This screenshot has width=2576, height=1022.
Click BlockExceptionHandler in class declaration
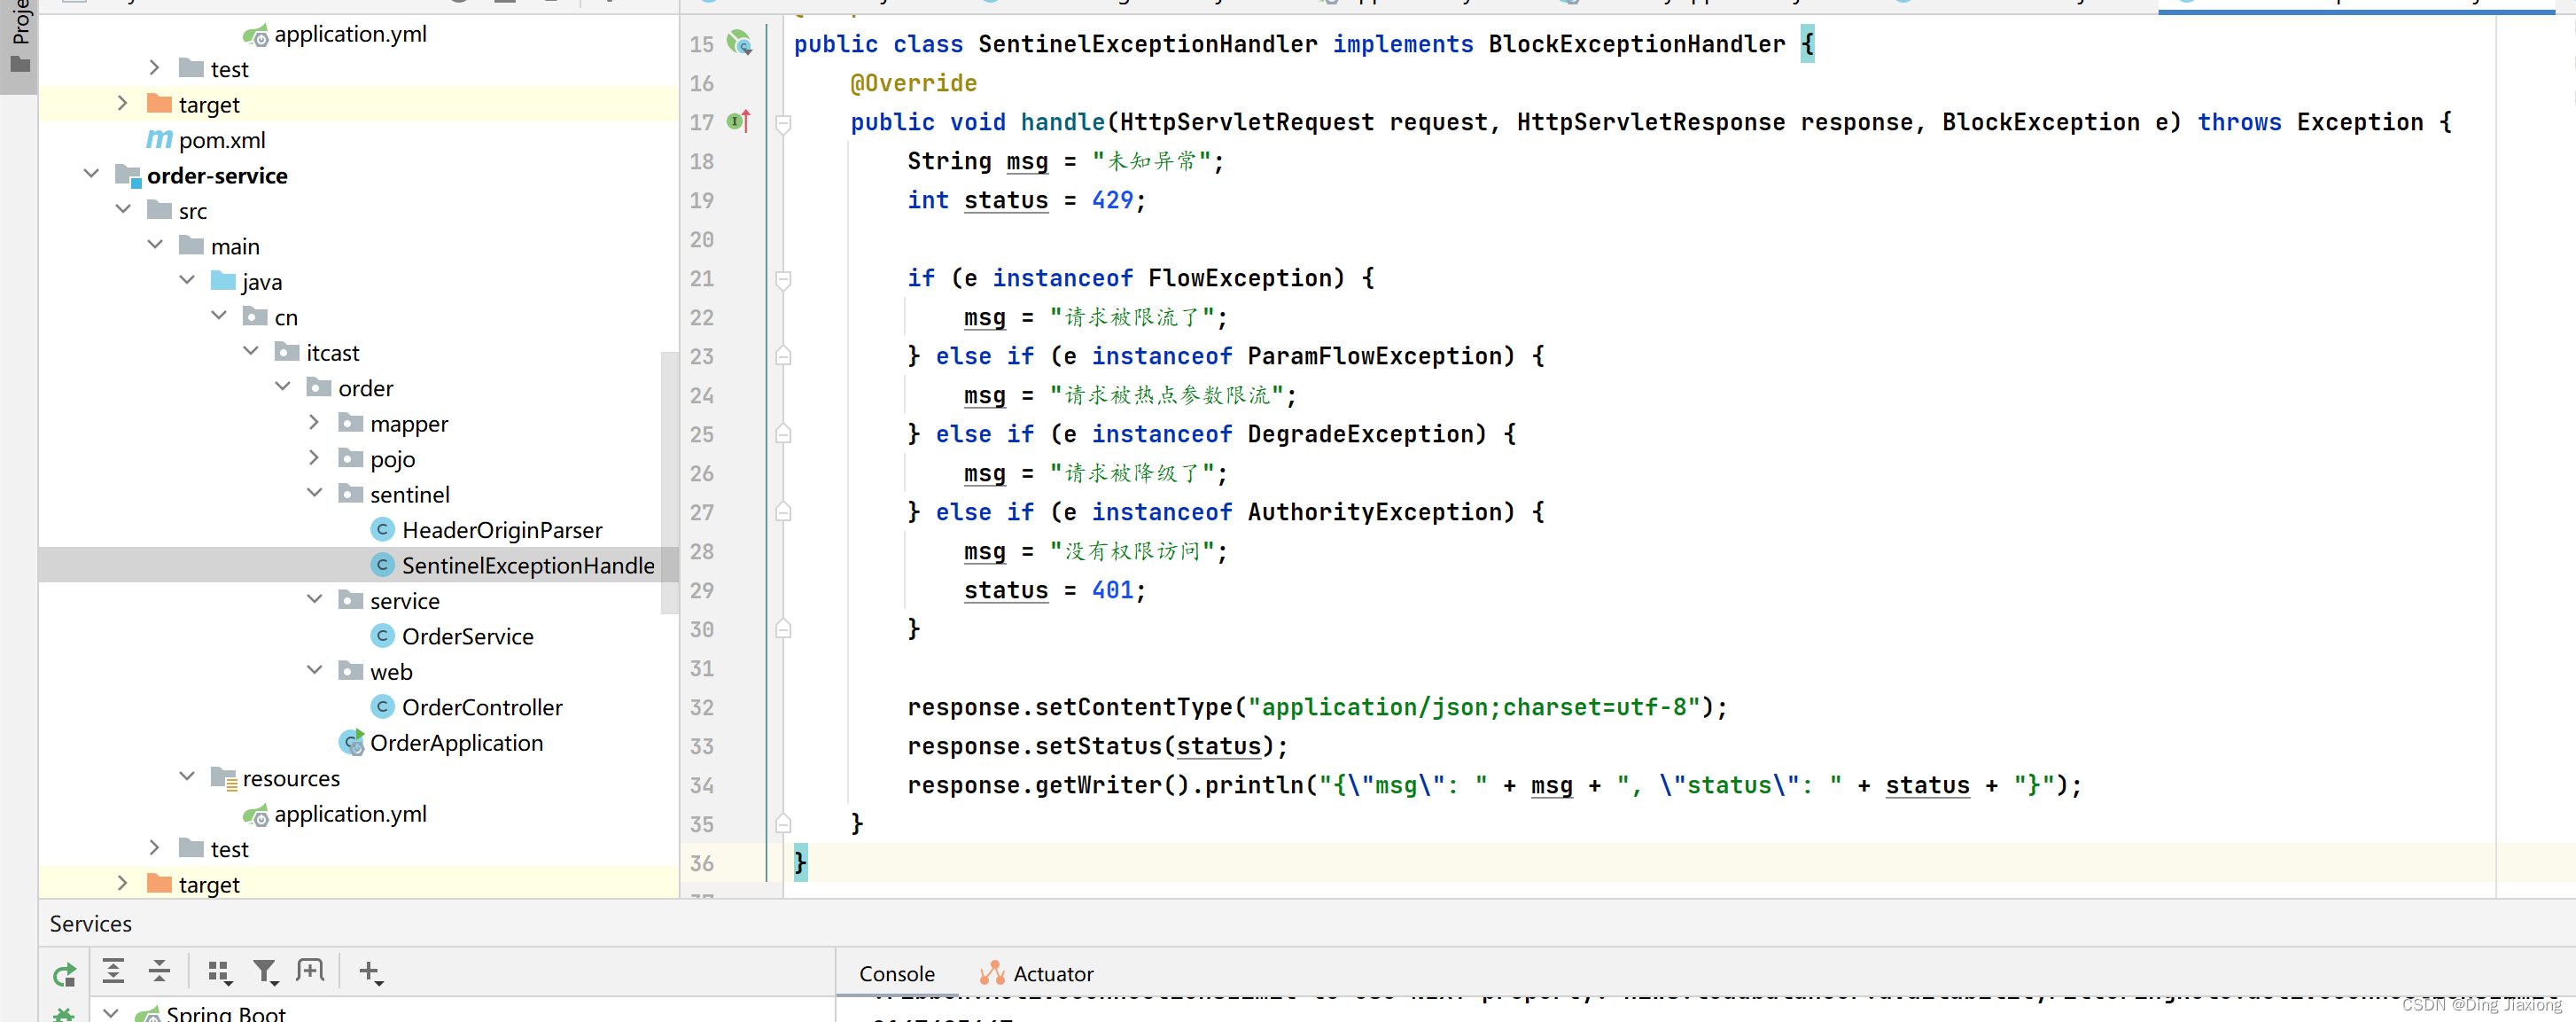1636,44
